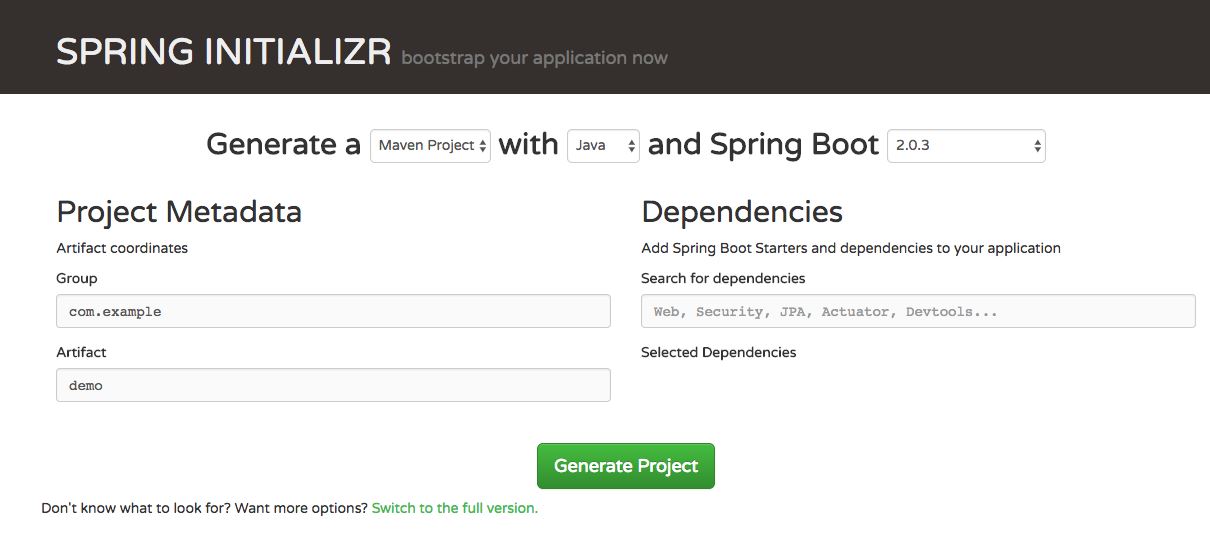Screen dimensions: 1210x540
Task: Click the large Dependencies section heading
Action: [x=742, y=212]
